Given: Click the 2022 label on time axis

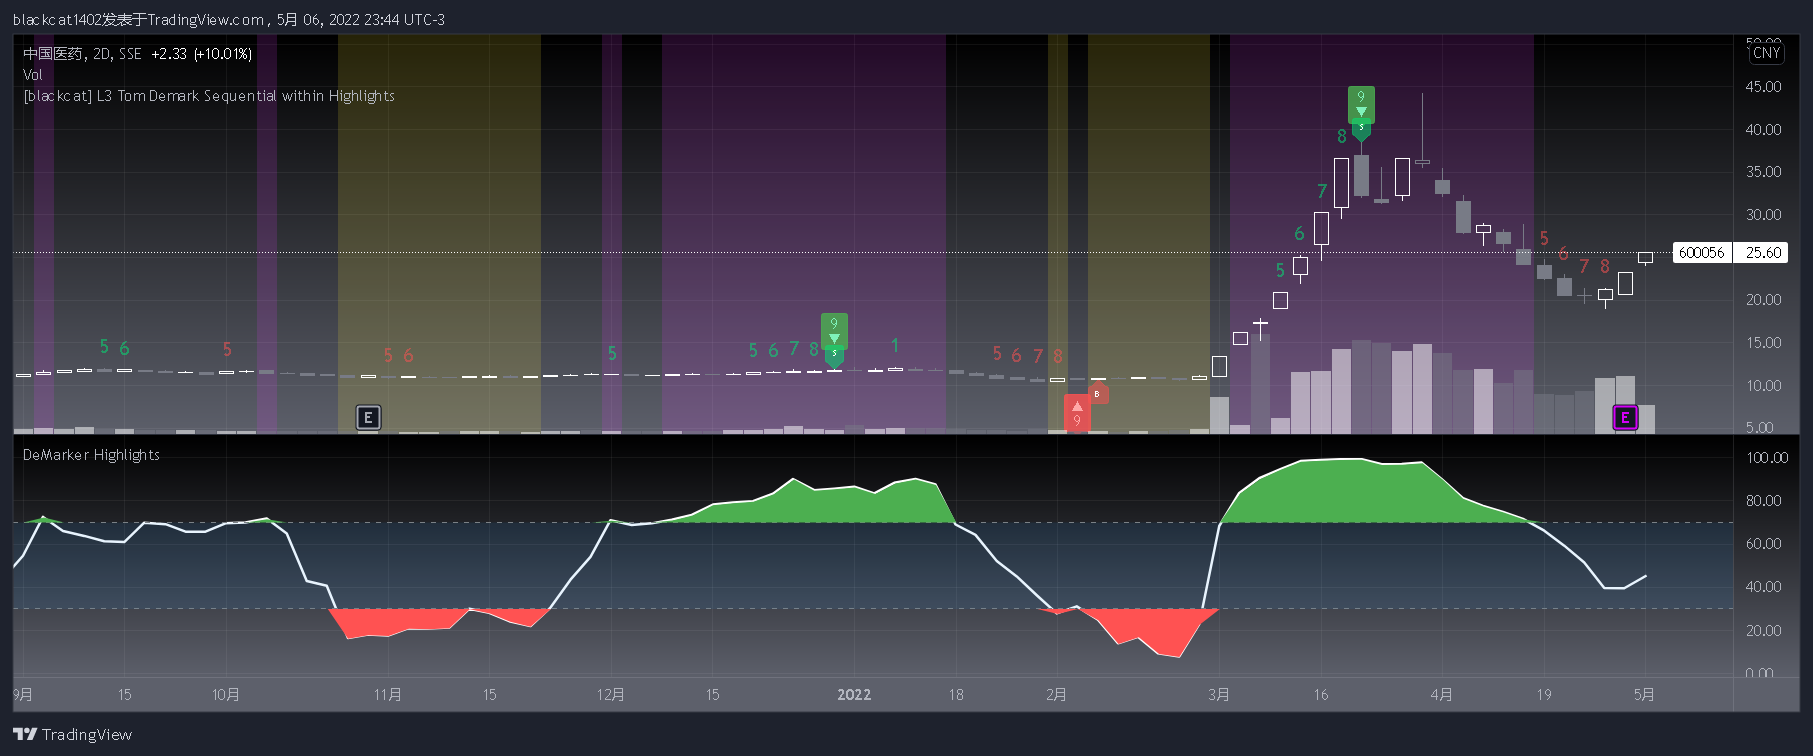Looking at the screenshot, I should [854, 695].
